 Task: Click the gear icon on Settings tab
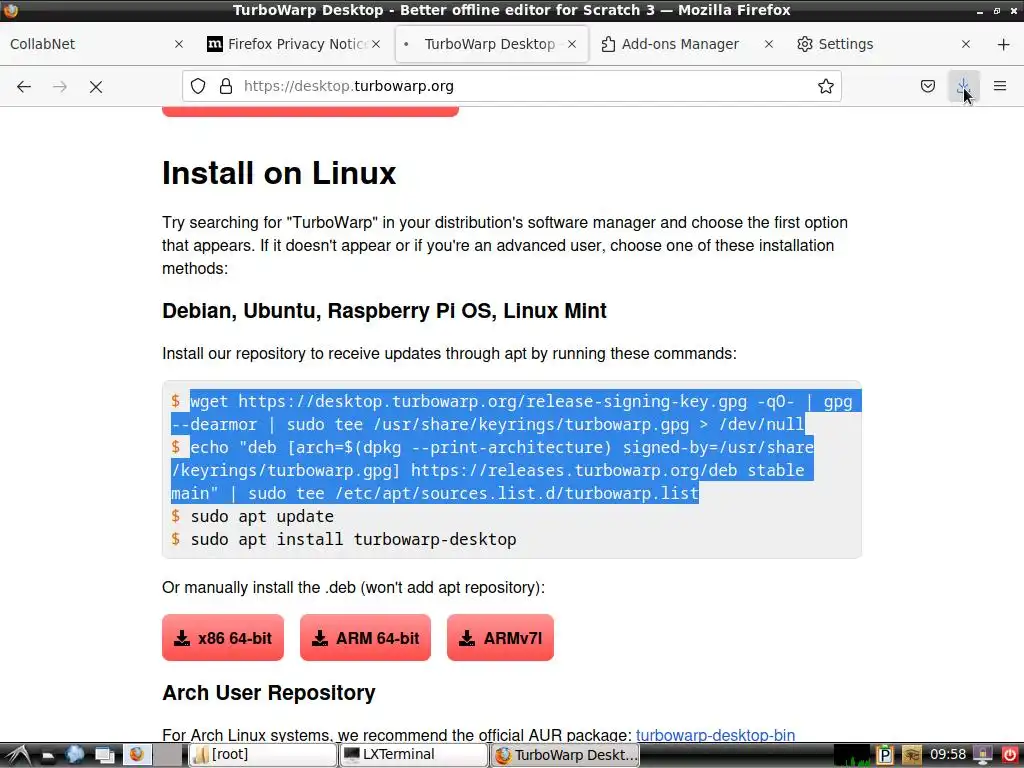point(805,44)
